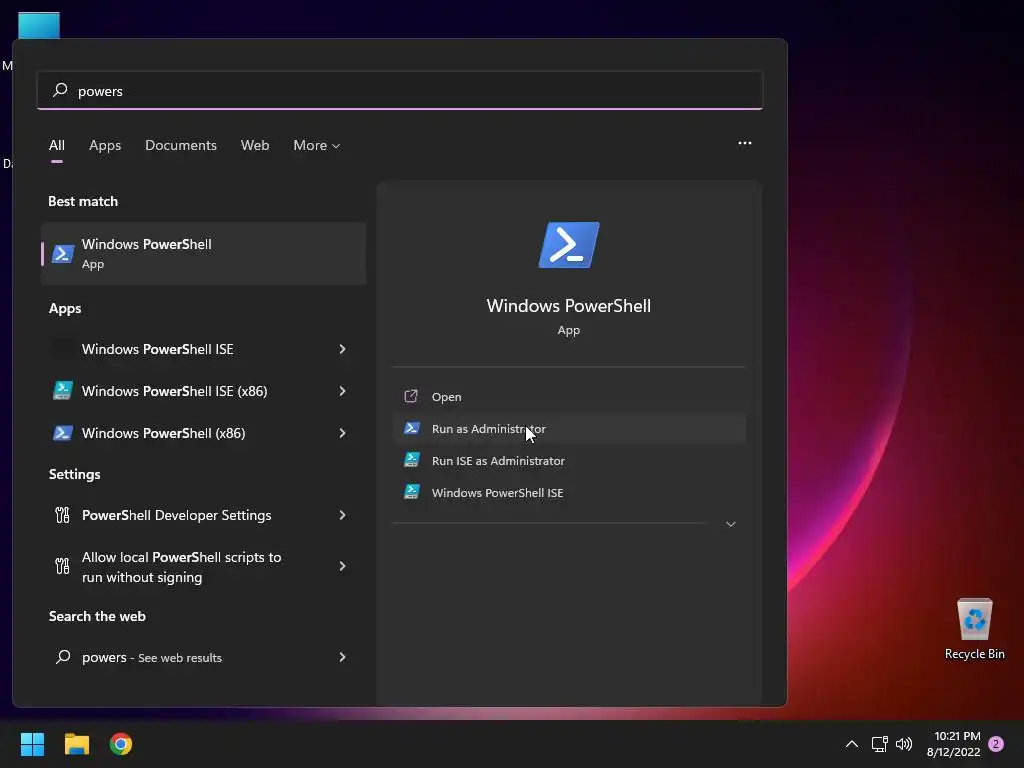
Task: Click Windows PowerShell ISE icon in details pane
Action: click(411, 492)
